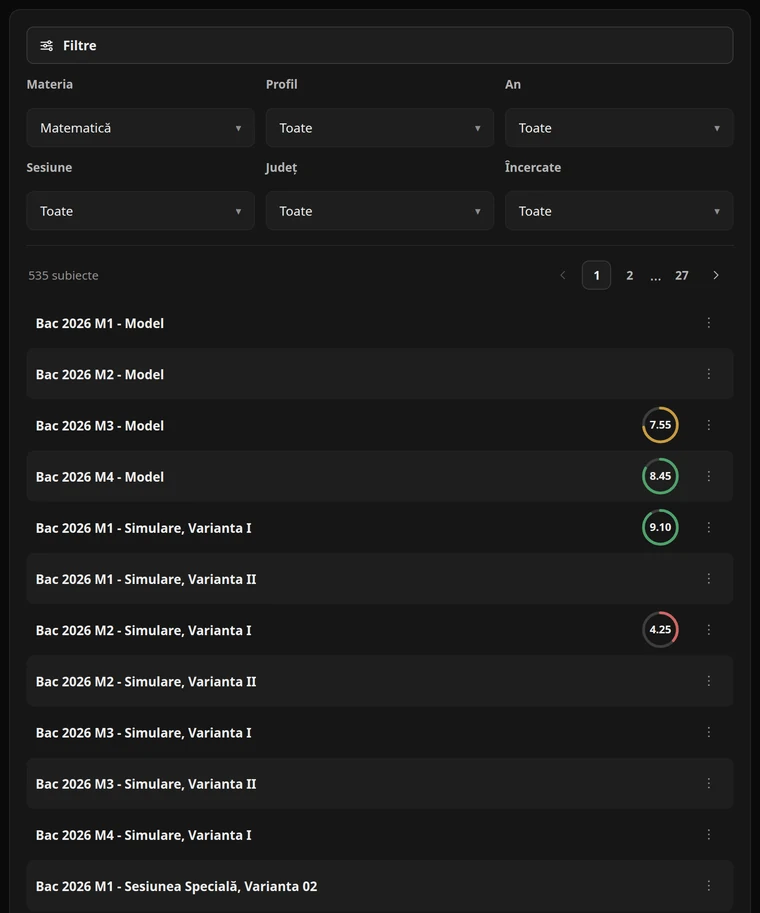
Task: Go to previous page with left arrow
Action: (x=563, y=275)
